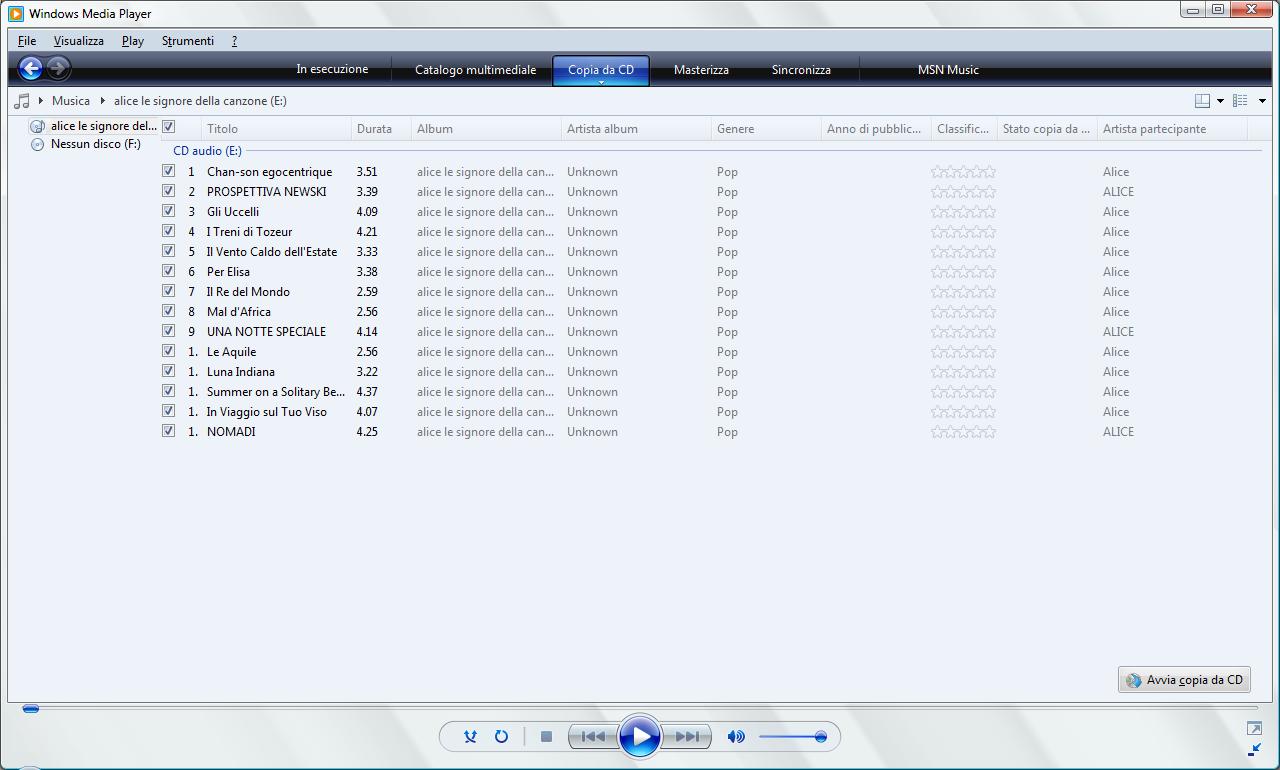Switch to 'Masterizza' tab
This screenshot has height=770, width=1280.
[701, 70]
